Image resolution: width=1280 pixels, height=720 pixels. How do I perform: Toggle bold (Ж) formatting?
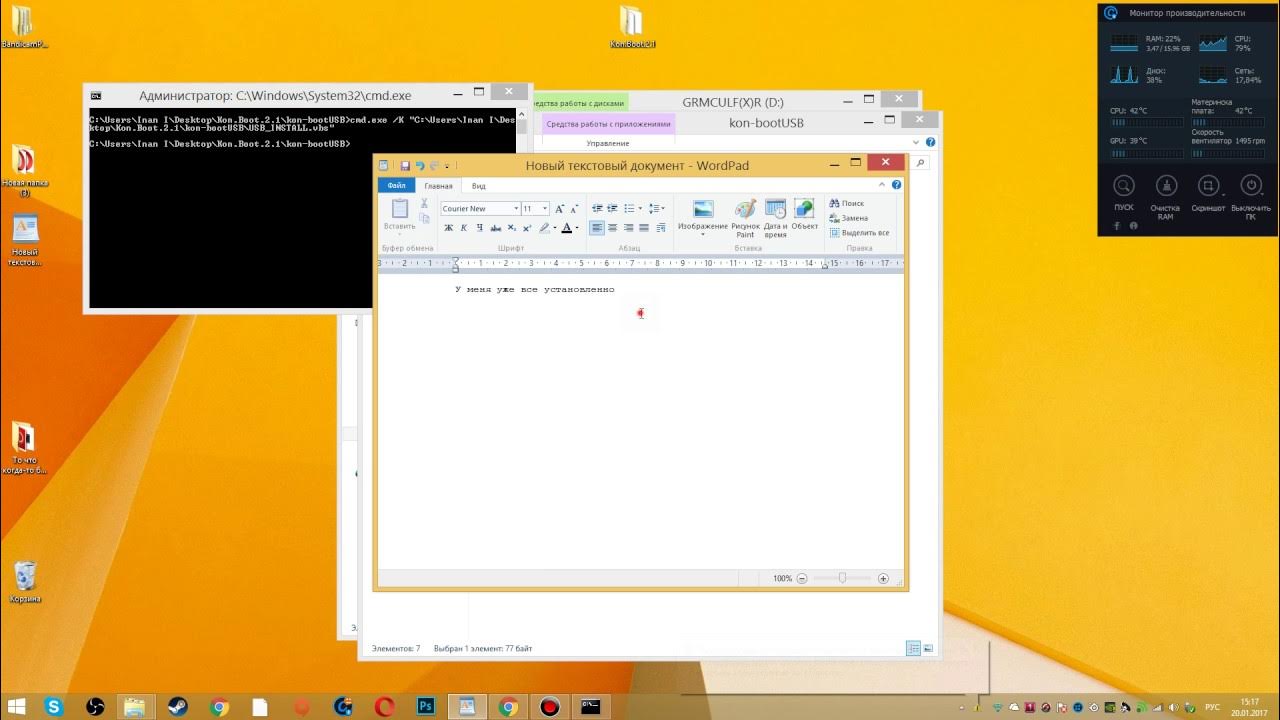(x=448, y=228)
